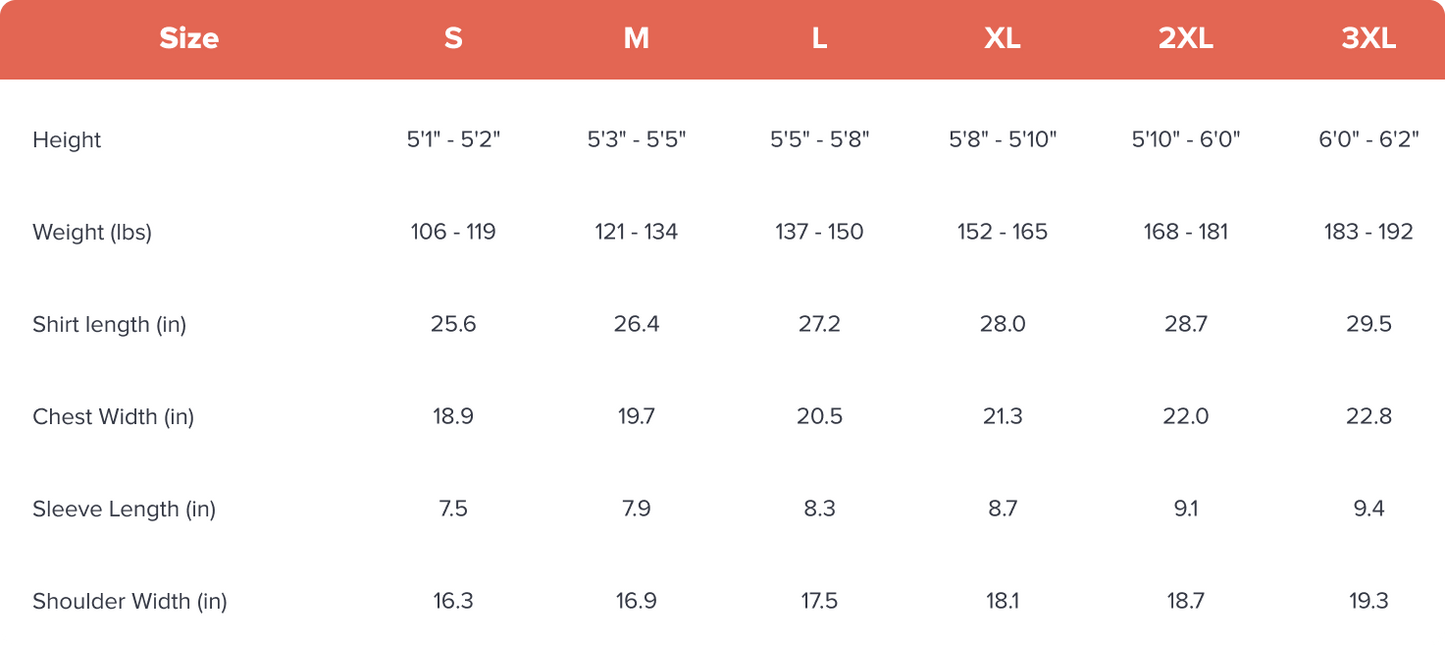This screenshot has height=645, width=1445.
Task: Click the Shirt length (in) row label
Action: [x=109, y=324]
